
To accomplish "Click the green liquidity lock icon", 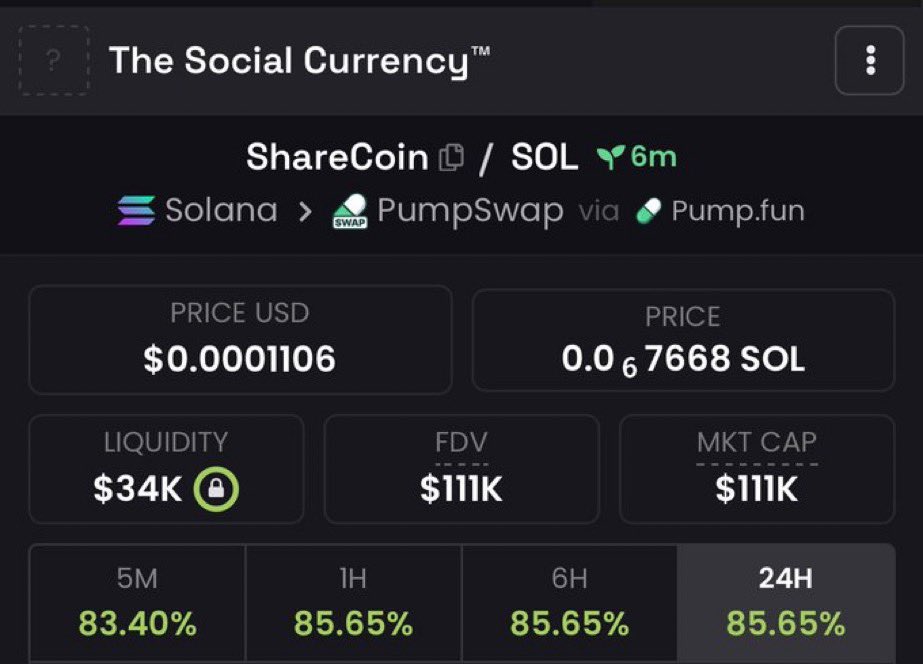I will click(216, 489).
